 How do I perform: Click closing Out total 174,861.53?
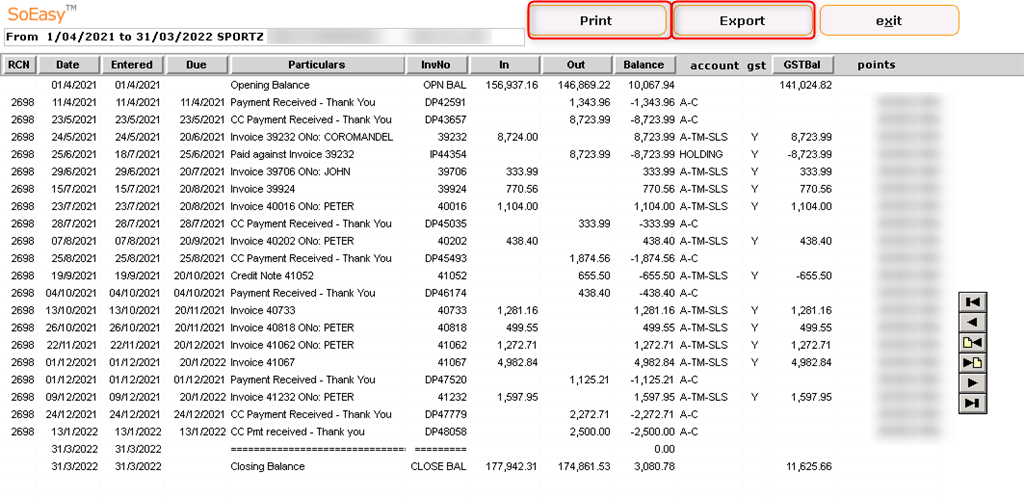tap(584, 466)
